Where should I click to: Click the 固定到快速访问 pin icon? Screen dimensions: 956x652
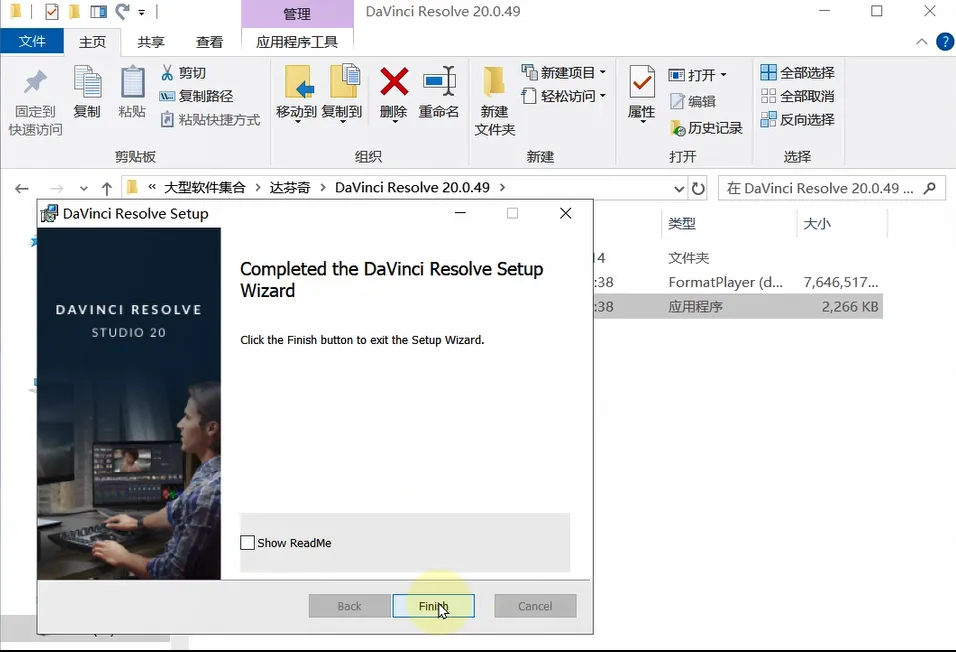(35, 82)
